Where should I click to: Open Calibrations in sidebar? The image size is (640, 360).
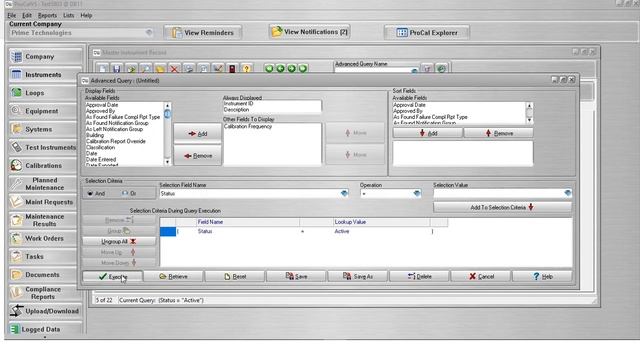[x=45, y=165]
